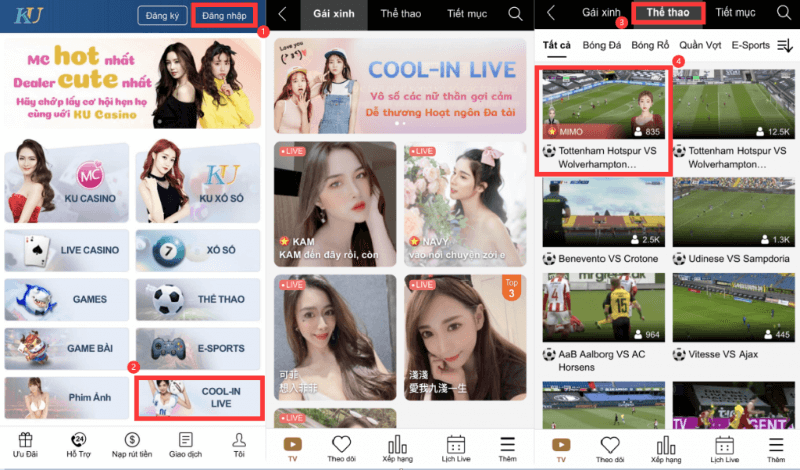Screen dimensions: 800x470
Task: Open the KU CASINO tile
Action: click(67, 181)
